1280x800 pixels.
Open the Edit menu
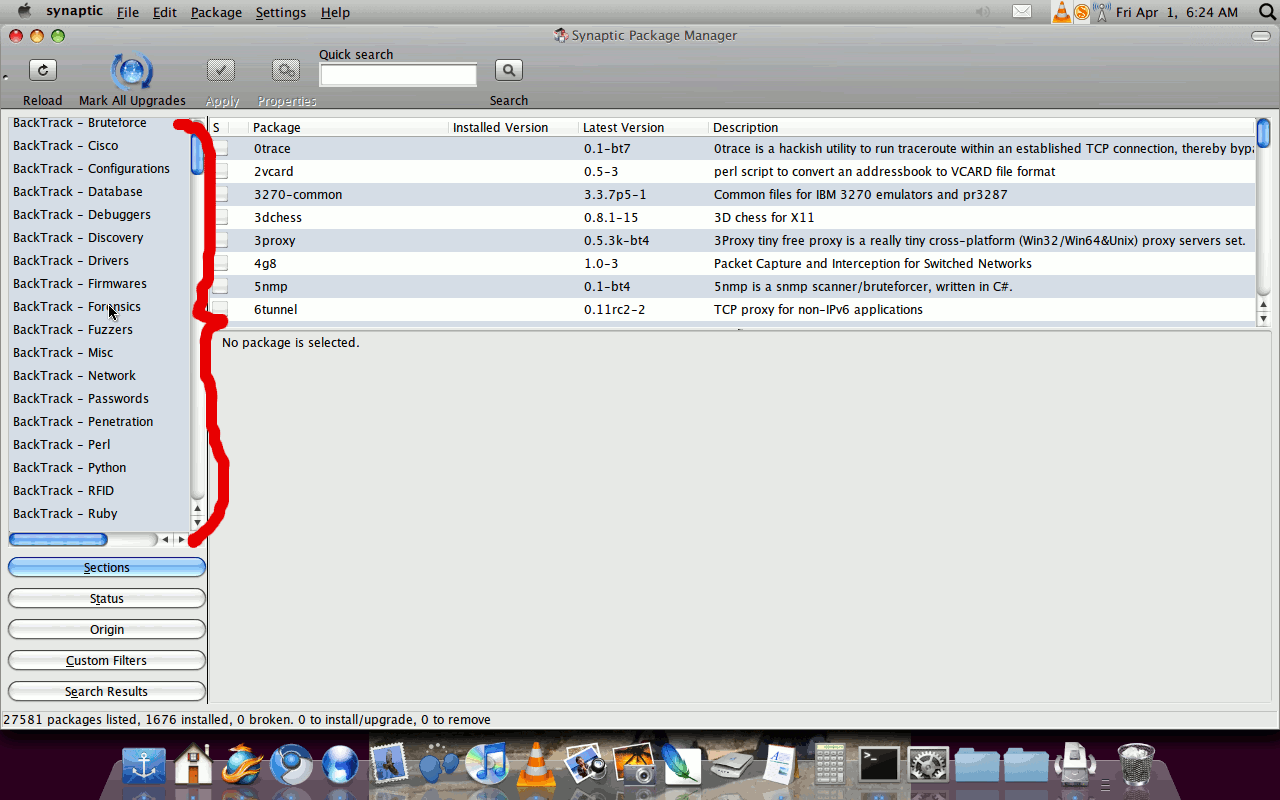(x=164, y=12)
